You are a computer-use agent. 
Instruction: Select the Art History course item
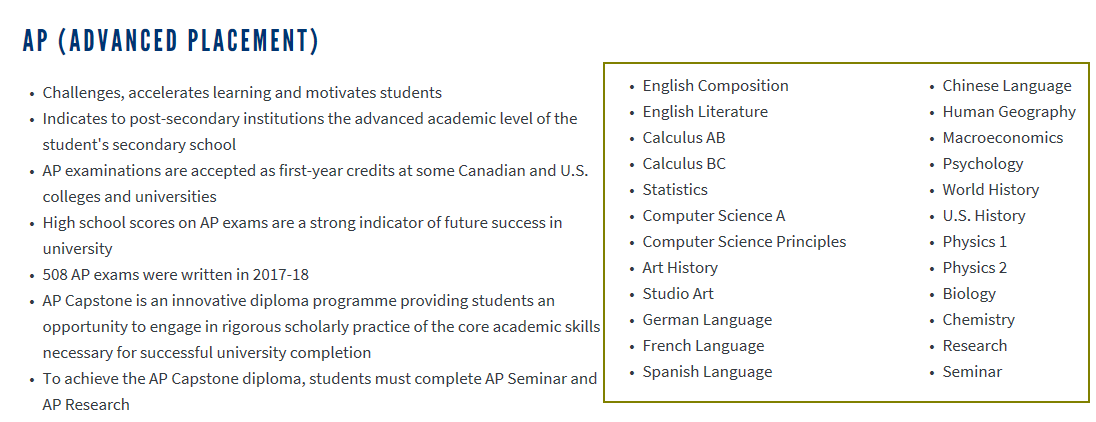pyautogui.click(x=680, y=268)
